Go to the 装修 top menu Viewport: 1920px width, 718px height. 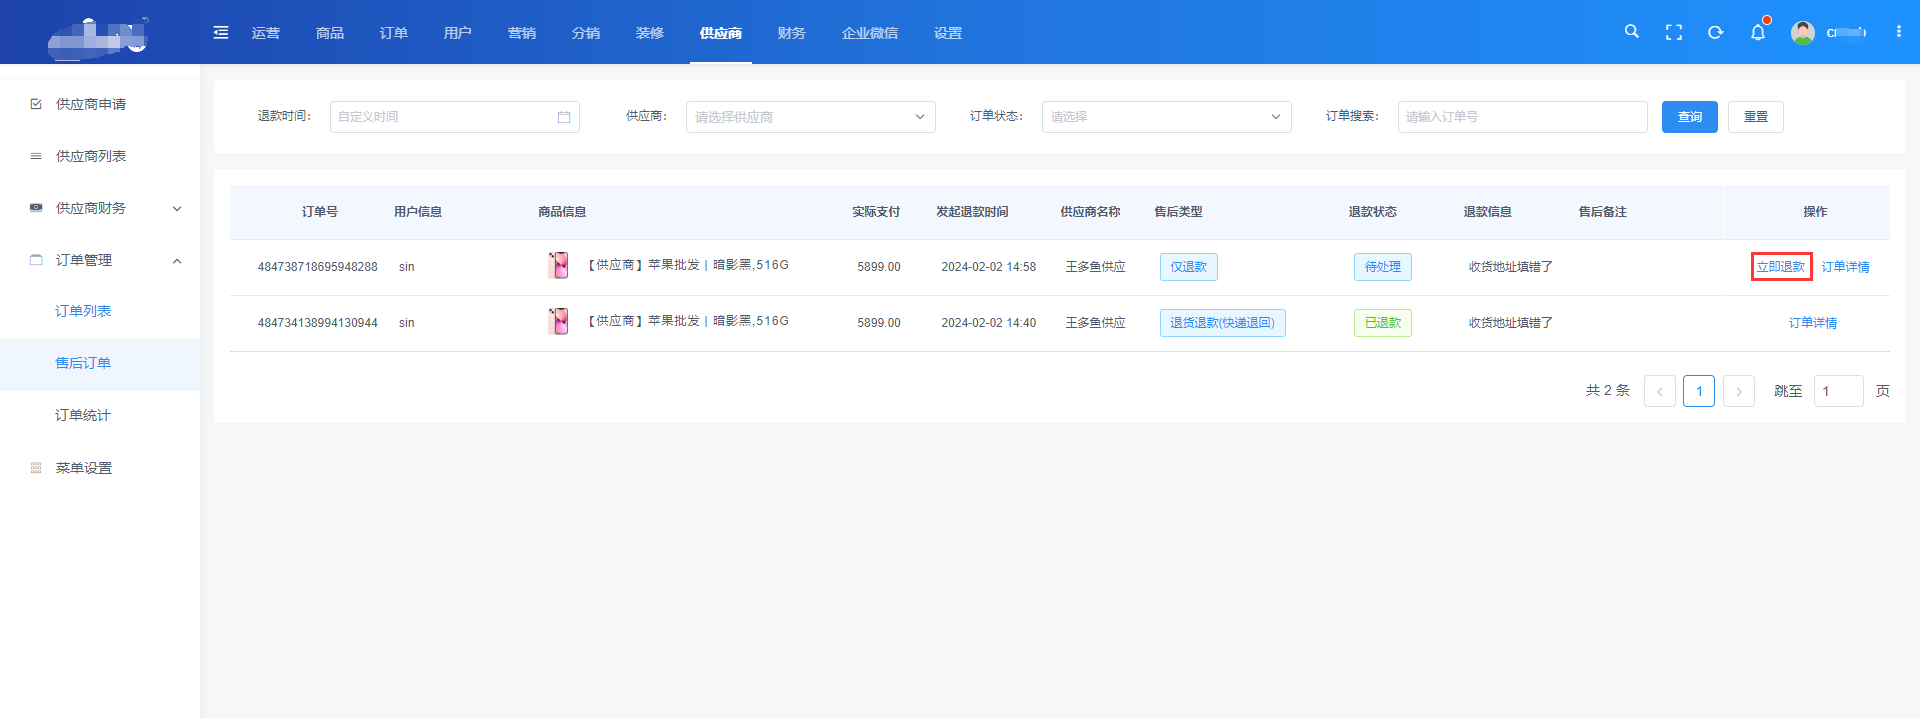tap(650, 33)
